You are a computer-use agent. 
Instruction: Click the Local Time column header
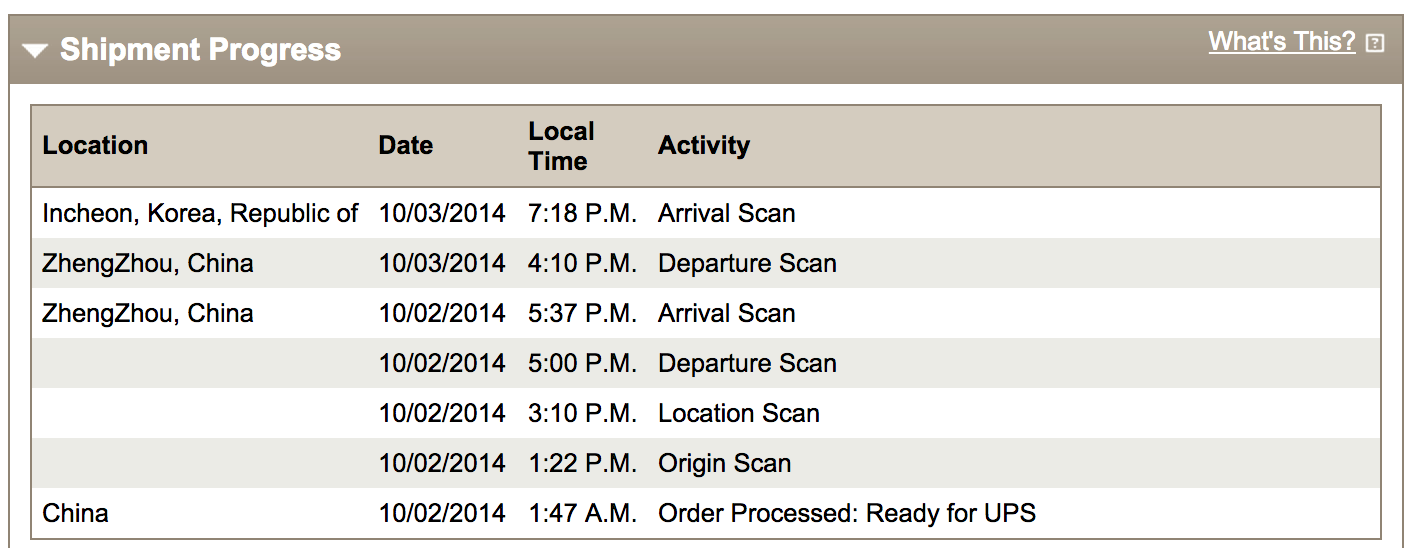(561, 146)
